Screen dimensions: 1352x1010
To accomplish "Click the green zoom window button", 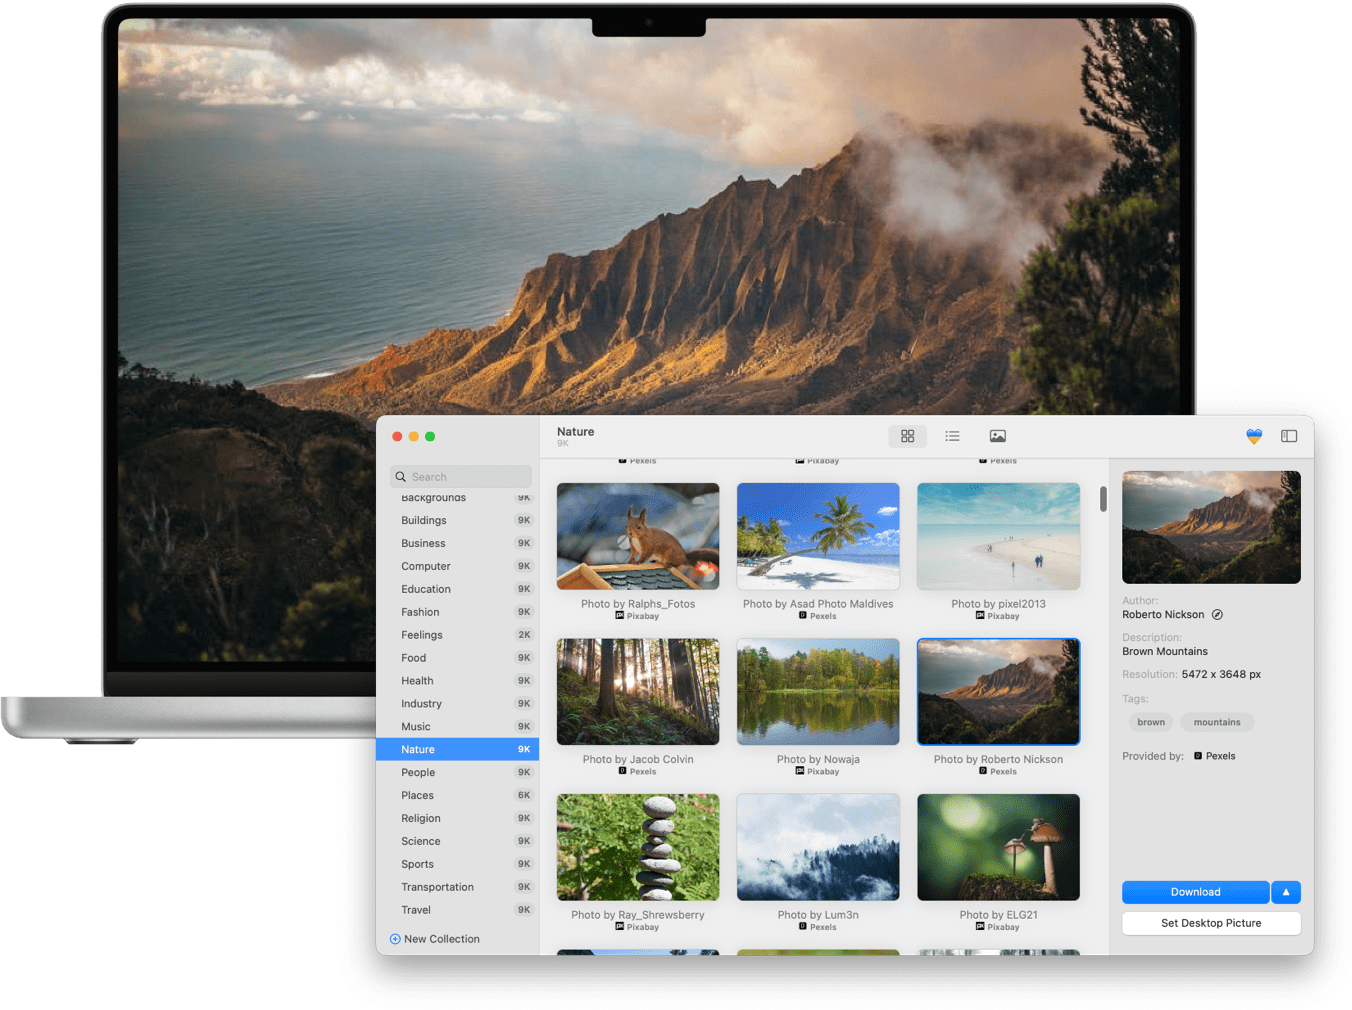I will click(430, 437).
